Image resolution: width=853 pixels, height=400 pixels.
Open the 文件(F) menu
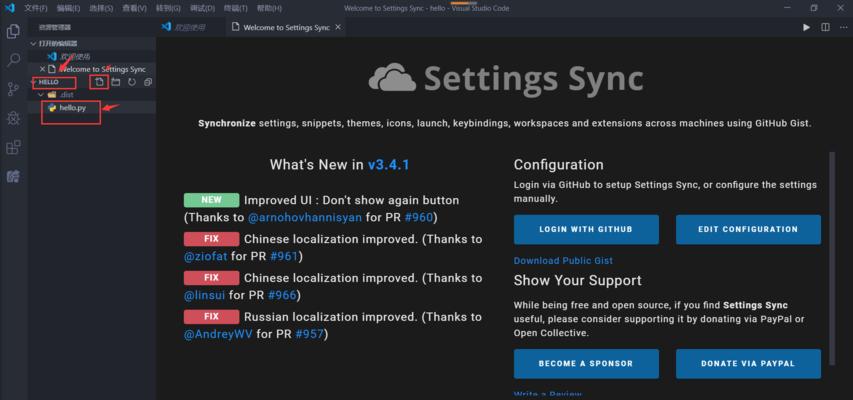click(35, 9)
